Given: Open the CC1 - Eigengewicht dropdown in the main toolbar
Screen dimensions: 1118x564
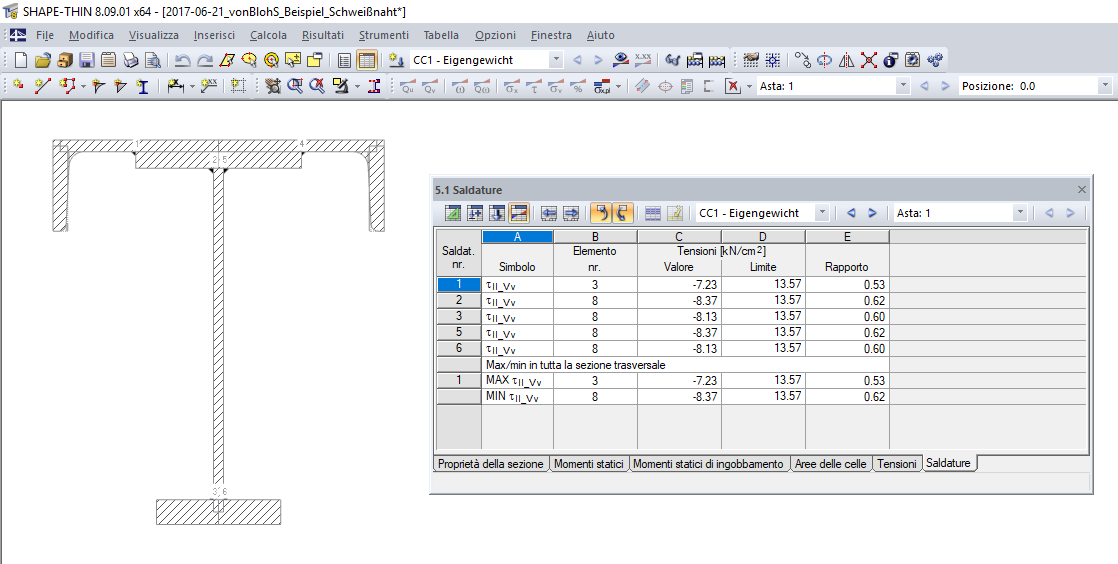Looking at the screenshot, I should click(556, 61).
